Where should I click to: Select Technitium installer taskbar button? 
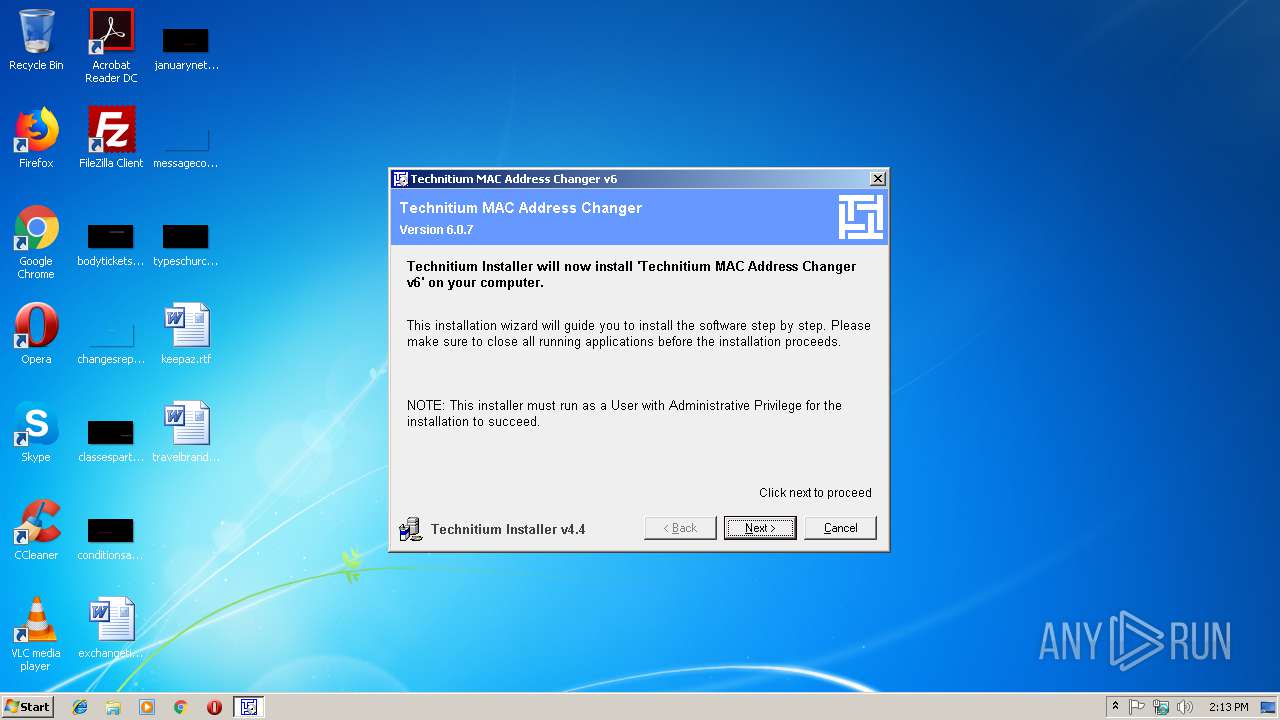249,707
